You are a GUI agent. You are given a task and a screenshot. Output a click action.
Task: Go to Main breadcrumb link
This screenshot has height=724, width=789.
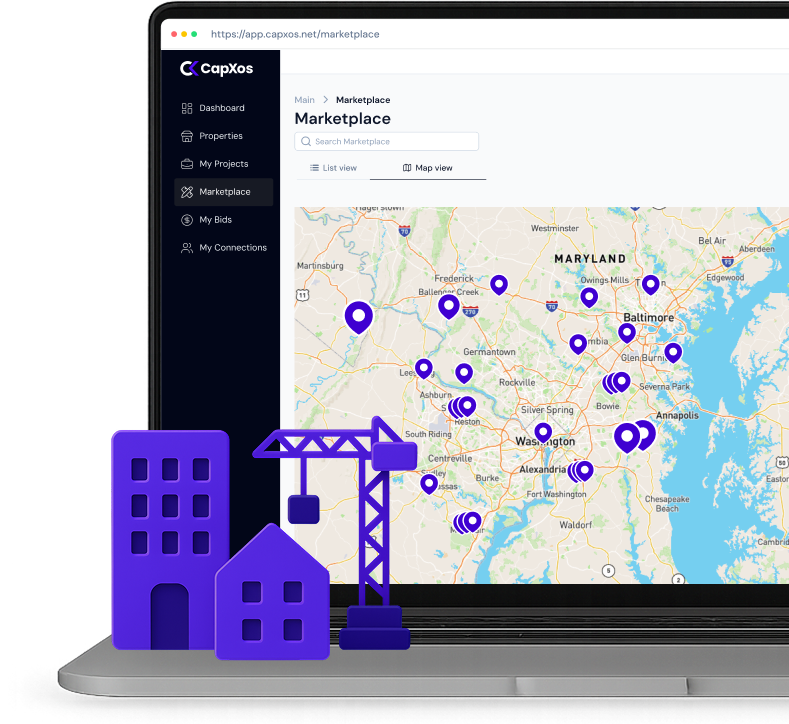point(304,100)
